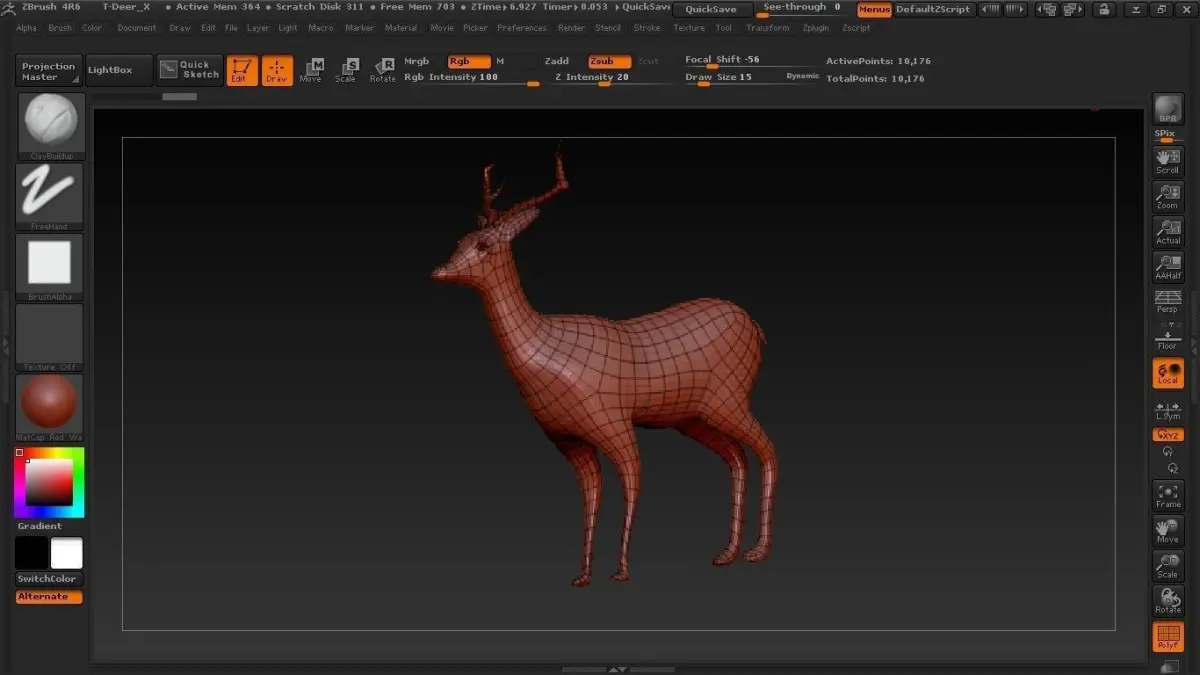This screenshot has width=1200, height=675.
Task: Click the AAHalf icon
Action: point(1168,267)
